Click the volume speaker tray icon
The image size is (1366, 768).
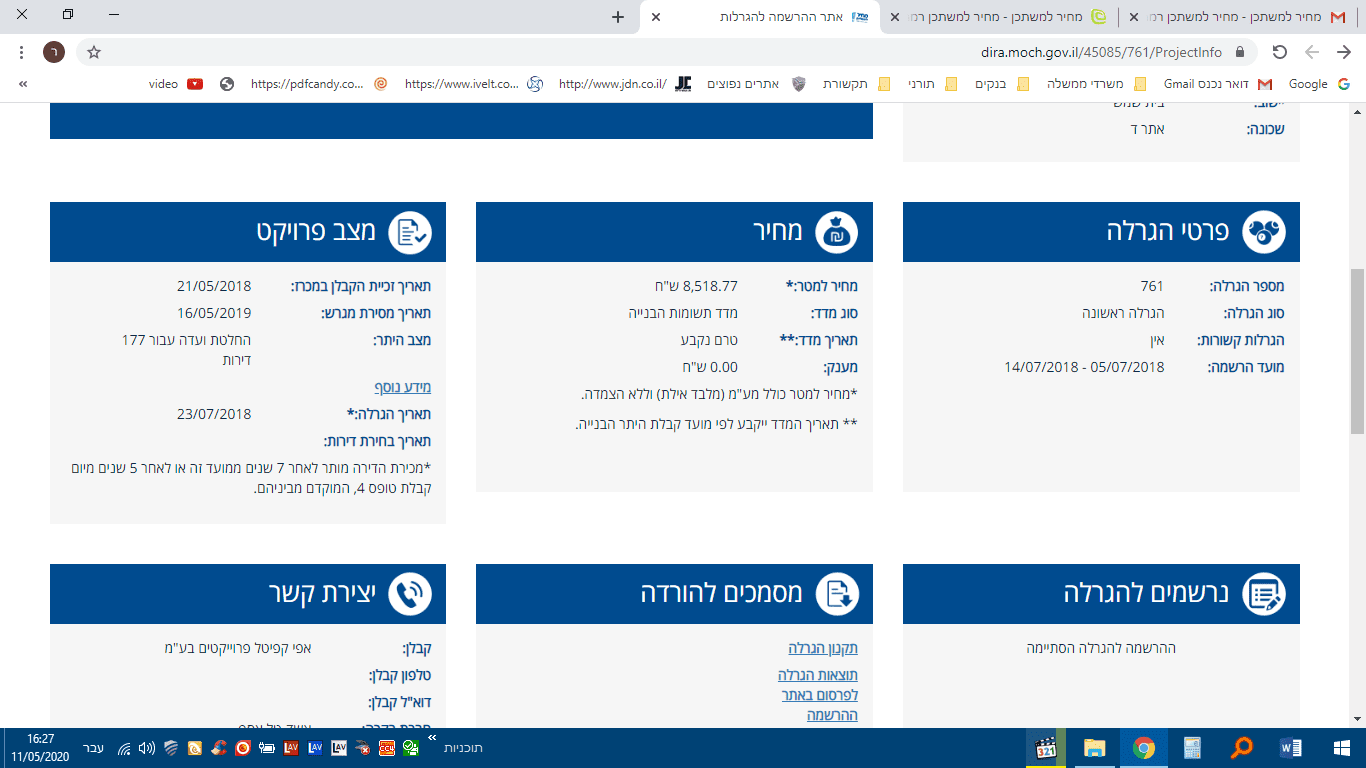coord(147,748)
